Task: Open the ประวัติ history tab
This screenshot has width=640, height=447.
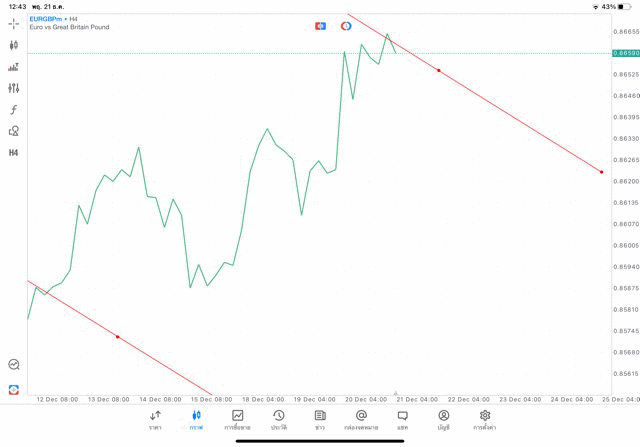Action: [x=279, y=420]
